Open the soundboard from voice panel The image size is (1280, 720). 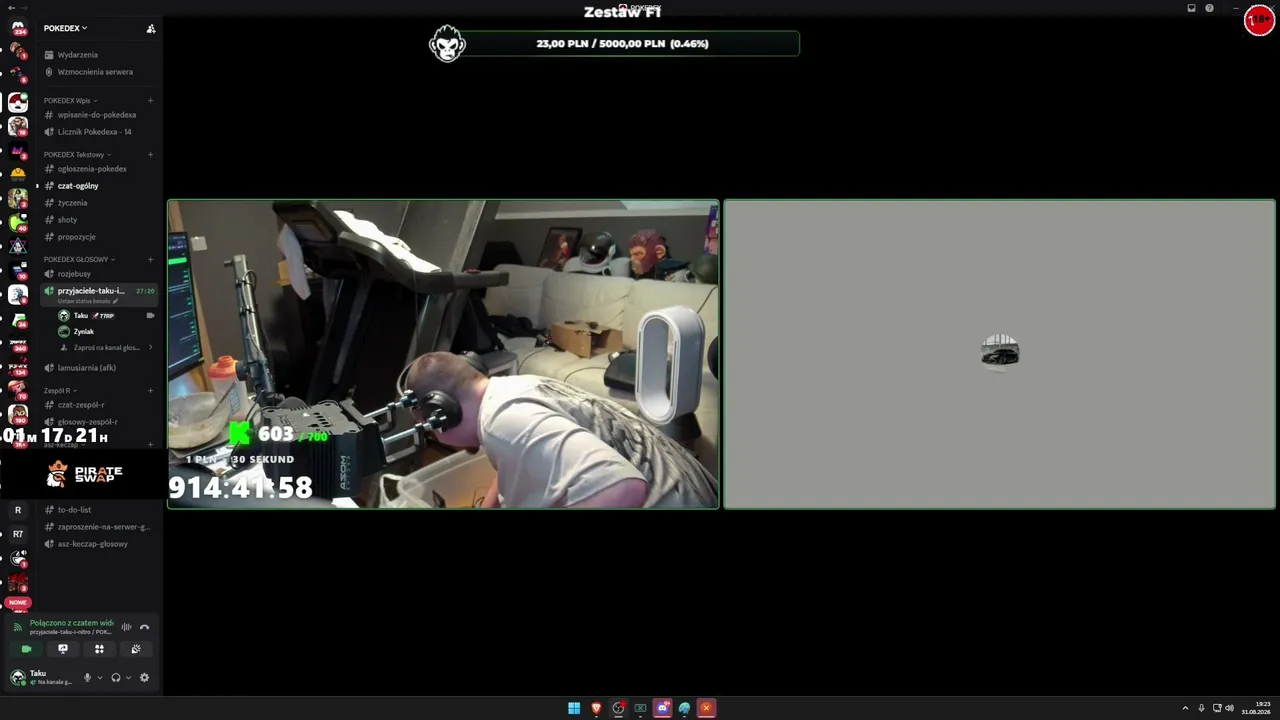[136, 649]
